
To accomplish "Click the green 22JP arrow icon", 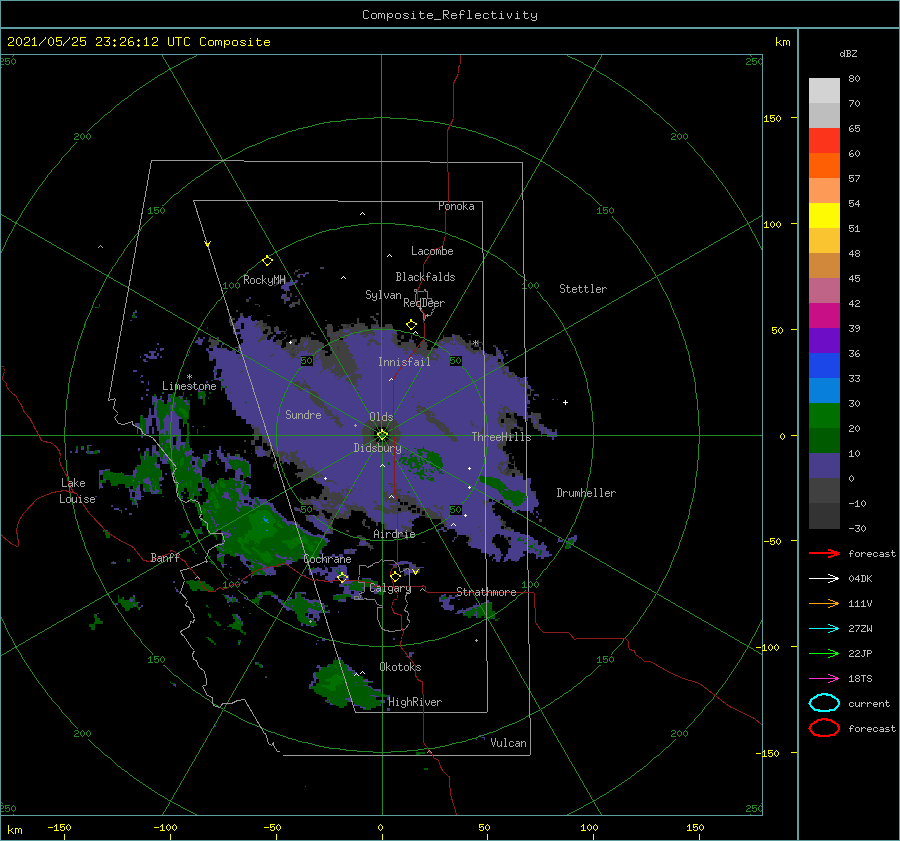I will [824, 653].
